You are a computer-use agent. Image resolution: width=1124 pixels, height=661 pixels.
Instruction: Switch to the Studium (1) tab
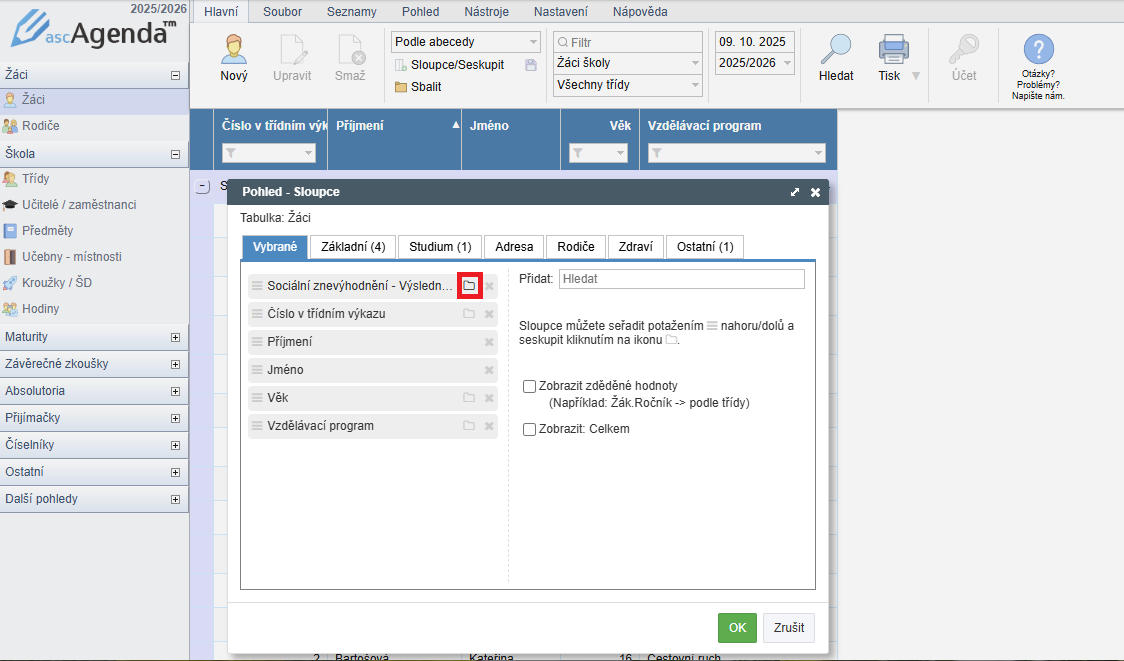(440, 247)
